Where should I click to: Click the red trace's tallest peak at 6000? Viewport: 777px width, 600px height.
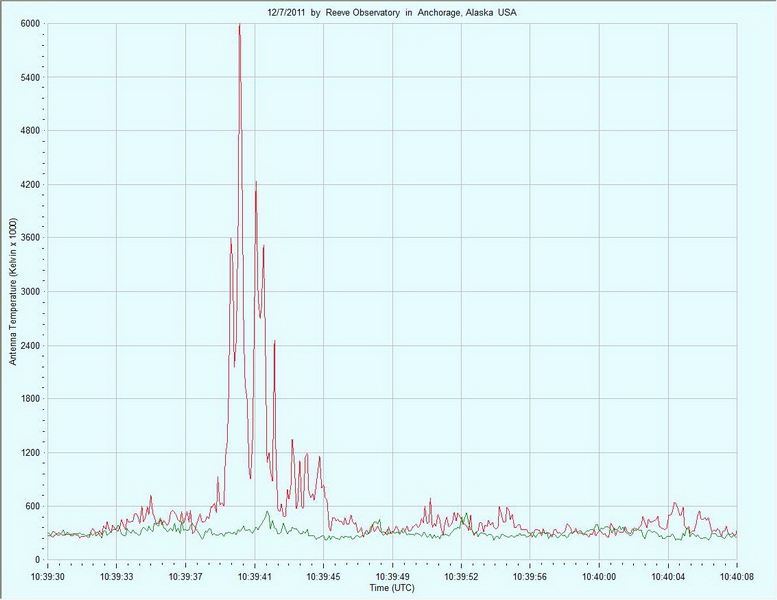point(240,25)
